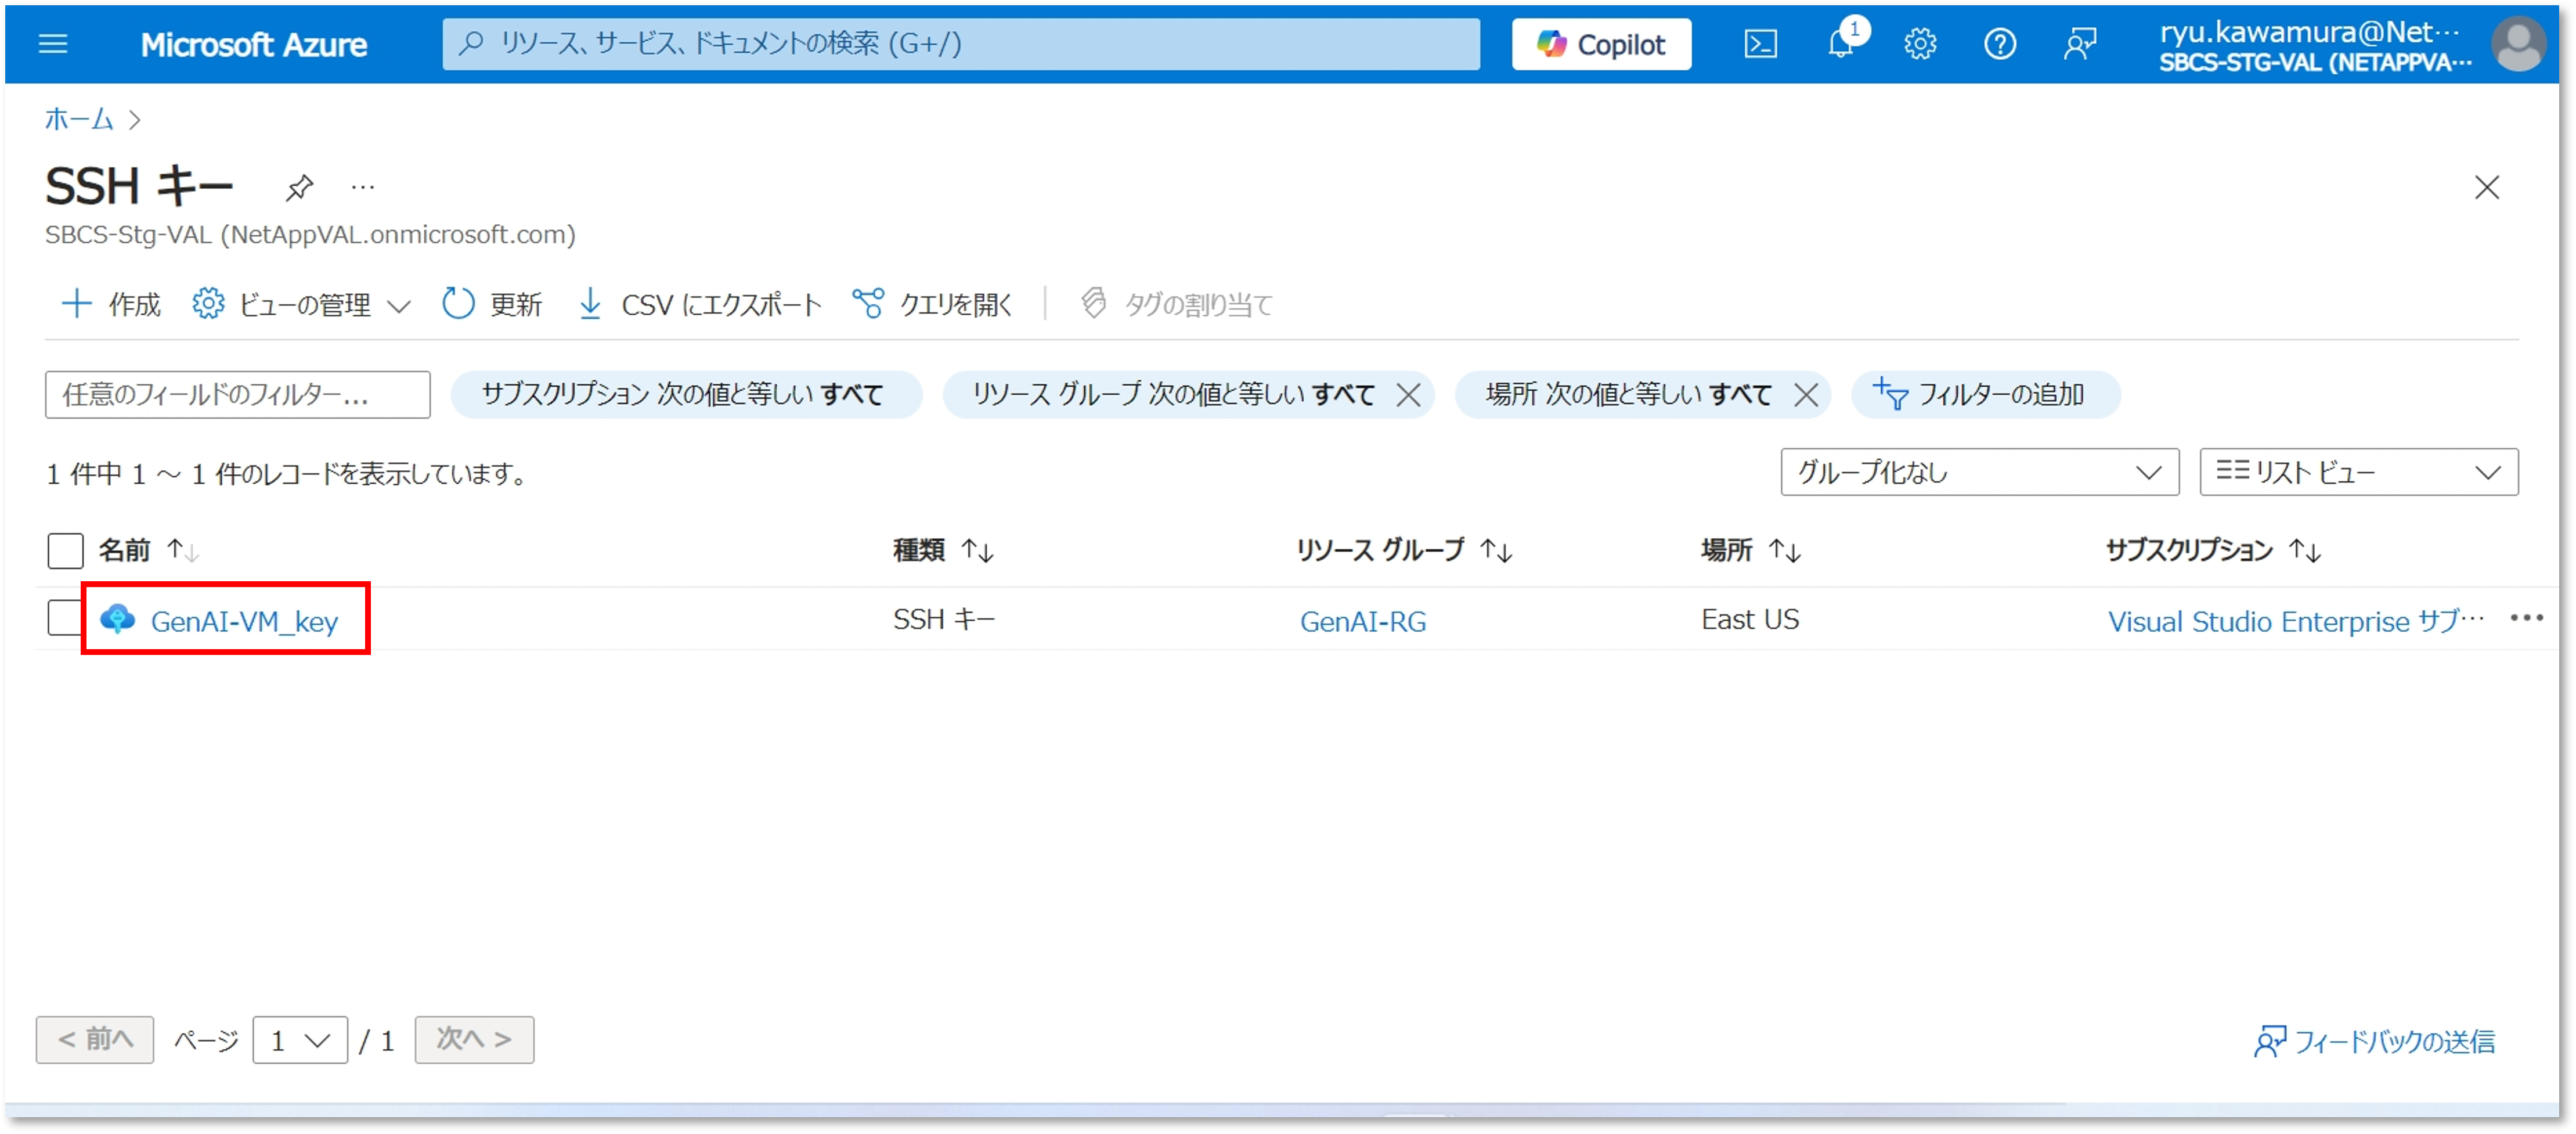The height and width of the screenshot is (1134, 2576).
Task: Click the < 前へ page button
Action: point(95,1040)
